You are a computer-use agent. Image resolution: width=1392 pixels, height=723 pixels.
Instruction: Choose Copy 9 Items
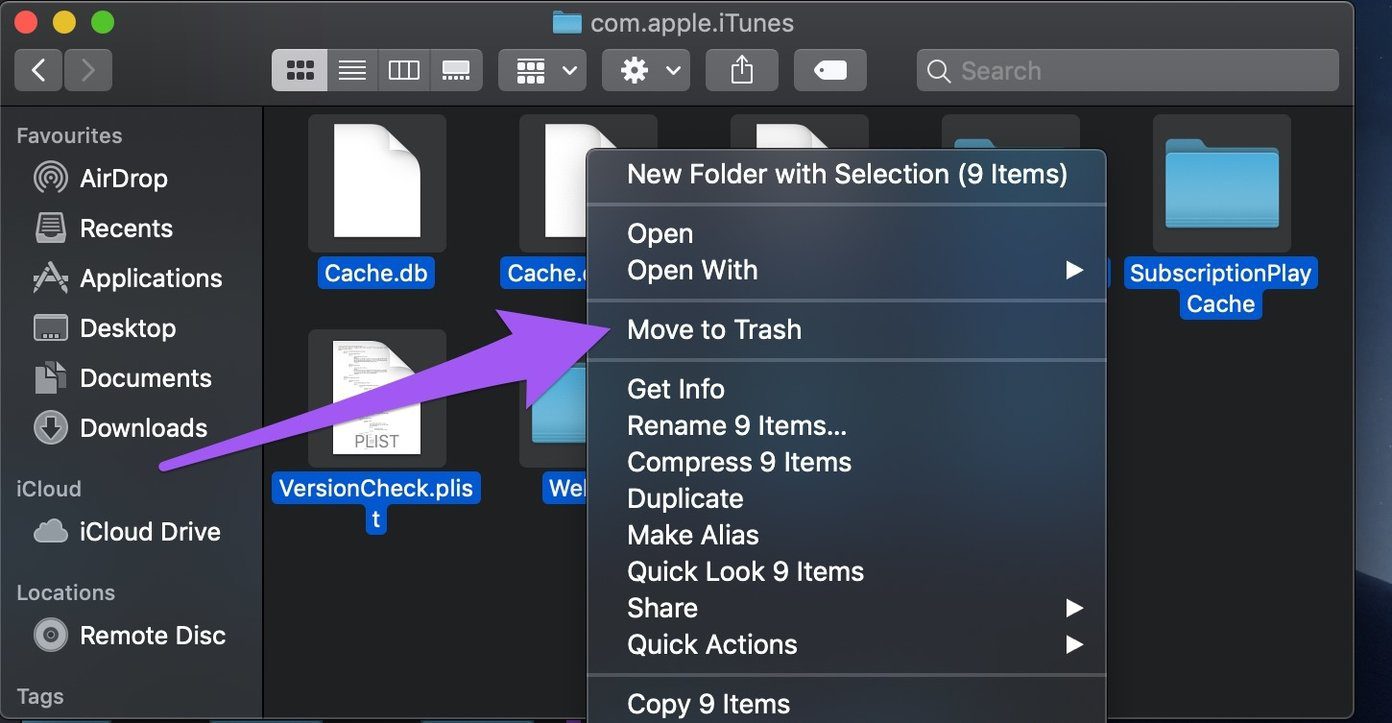[x=846, y=704]
